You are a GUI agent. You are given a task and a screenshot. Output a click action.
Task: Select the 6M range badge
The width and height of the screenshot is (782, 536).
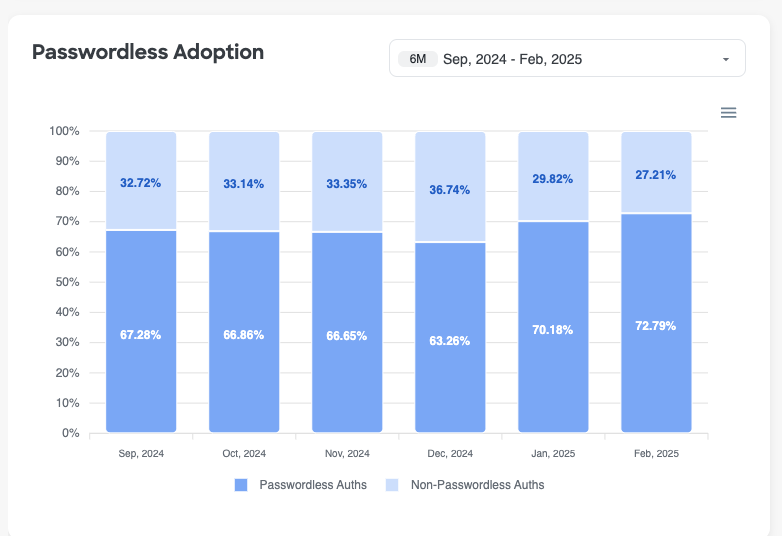[417, 59]
